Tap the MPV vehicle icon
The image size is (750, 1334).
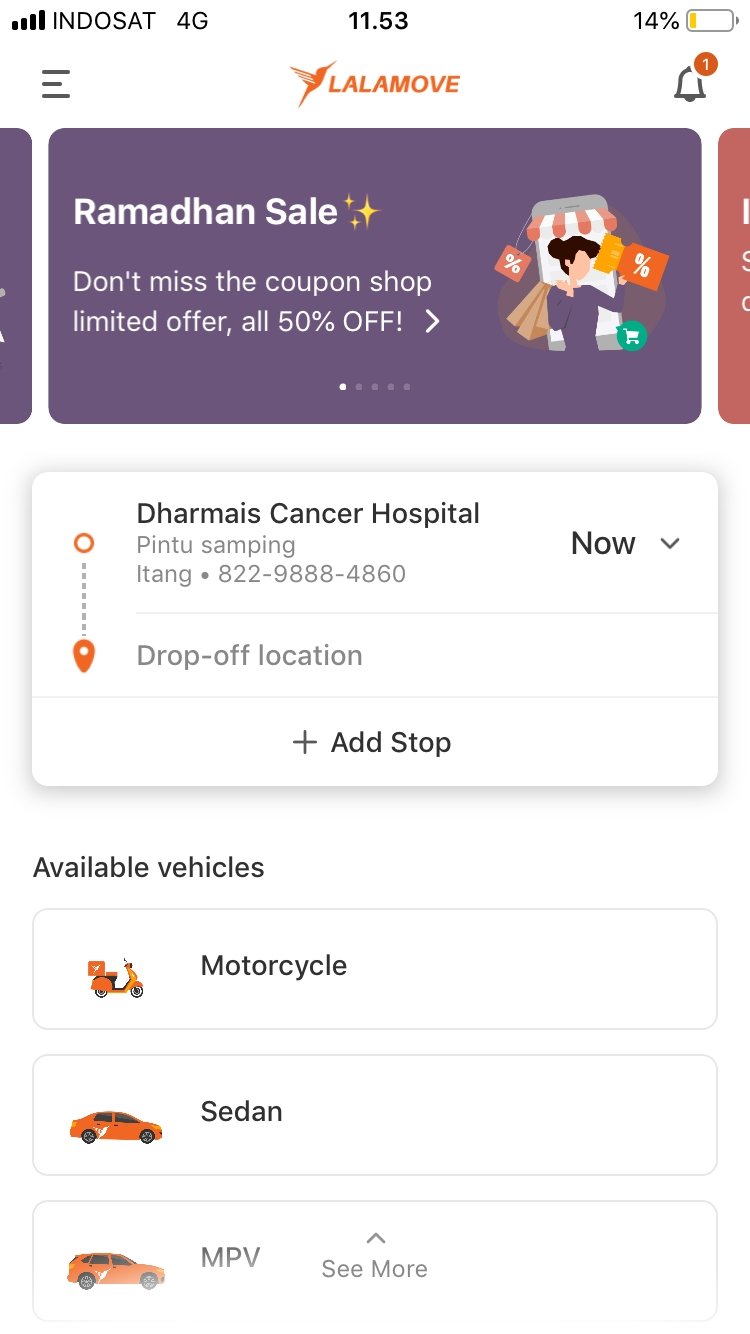[116, 1270]
